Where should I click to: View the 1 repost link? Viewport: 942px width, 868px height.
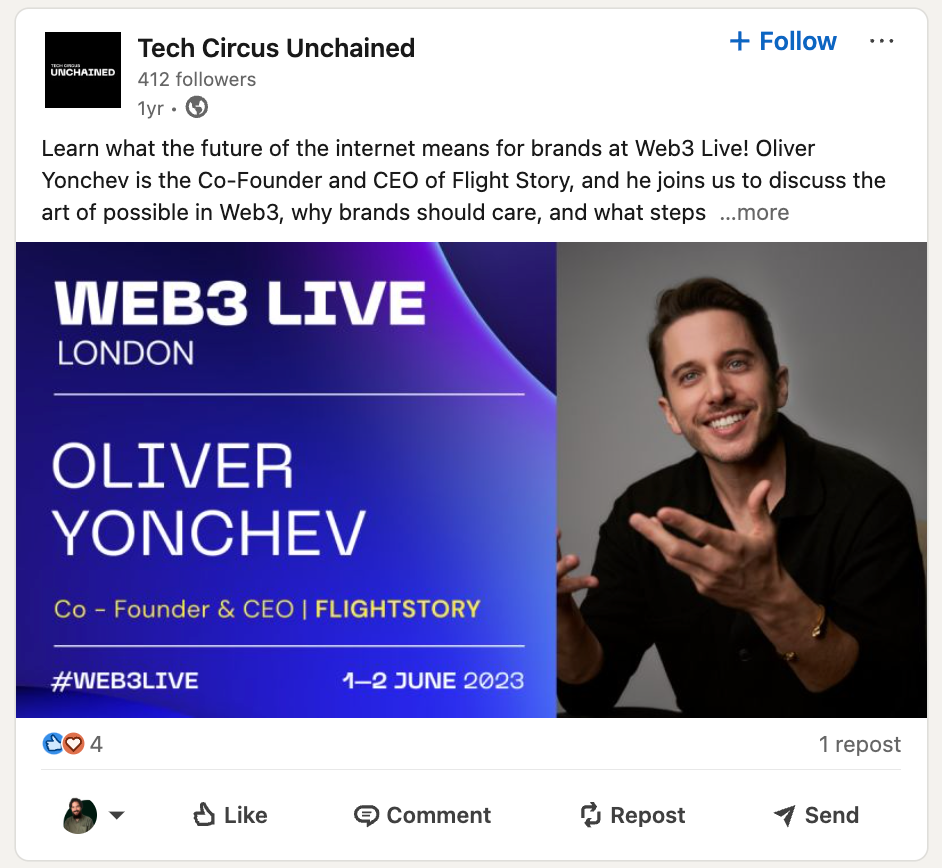860,744
